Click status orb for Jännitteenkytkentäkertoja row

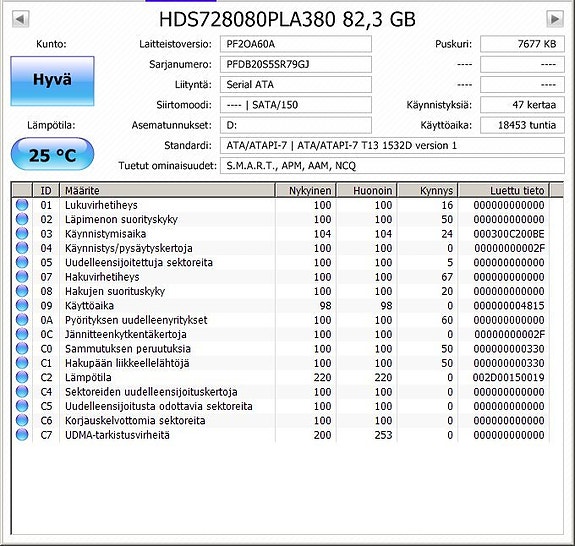[22, 334]
